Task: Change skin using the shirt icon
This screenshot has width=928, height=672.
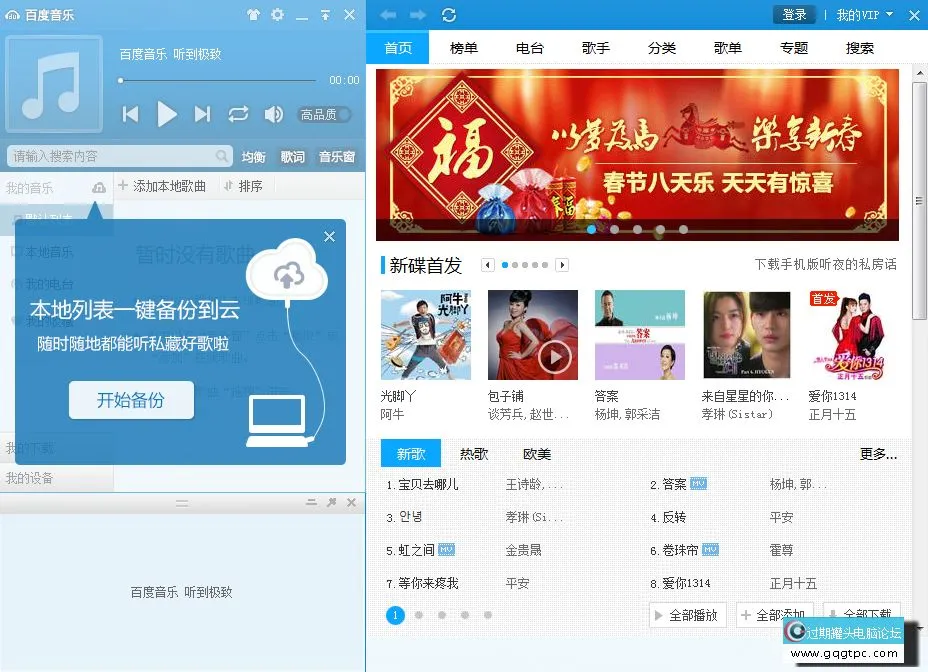Action: click(255, 15)
